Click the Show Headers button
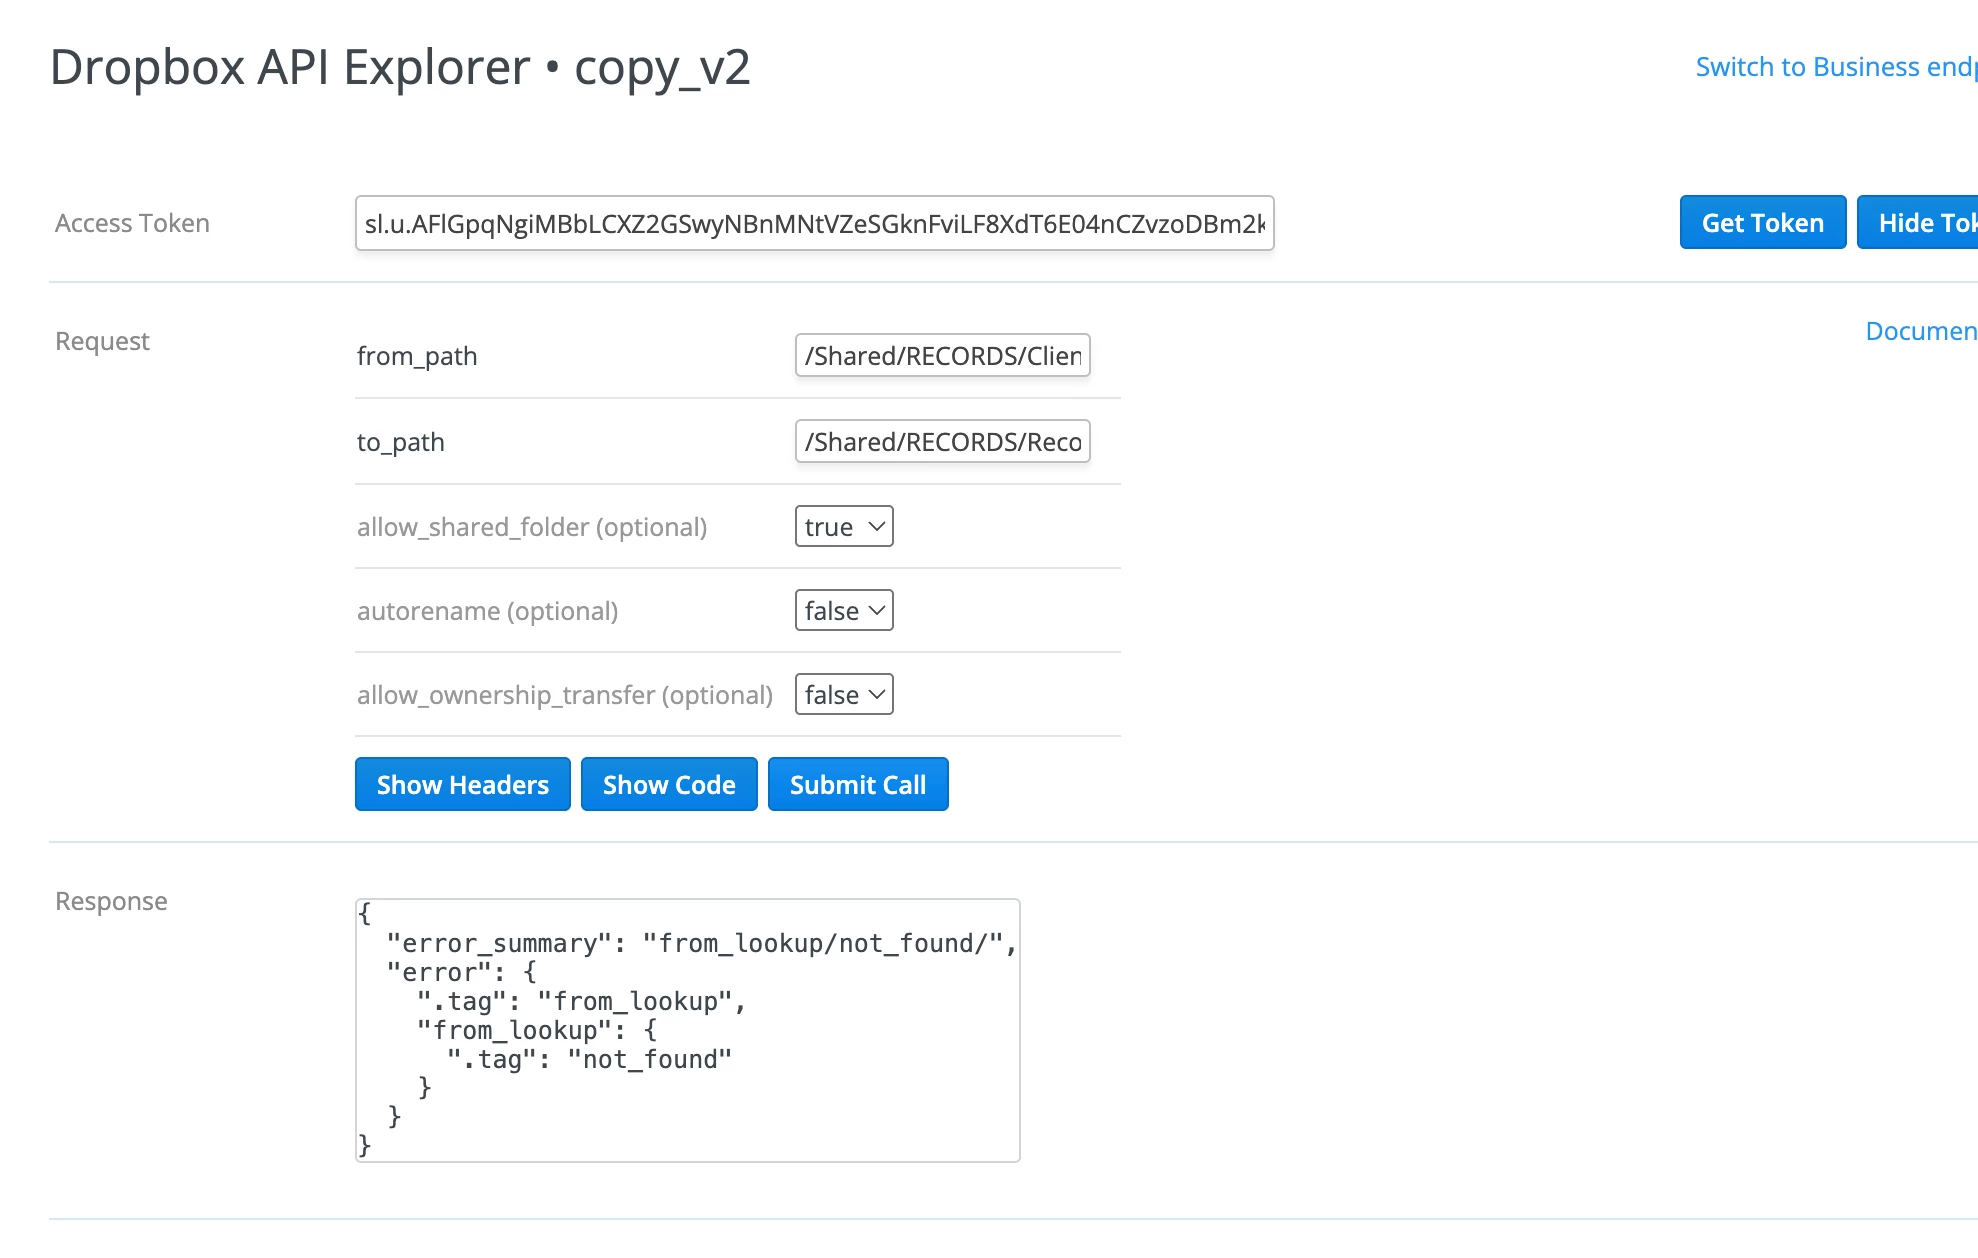This screenshot has width=1978, height=1258. pos(462,785)
